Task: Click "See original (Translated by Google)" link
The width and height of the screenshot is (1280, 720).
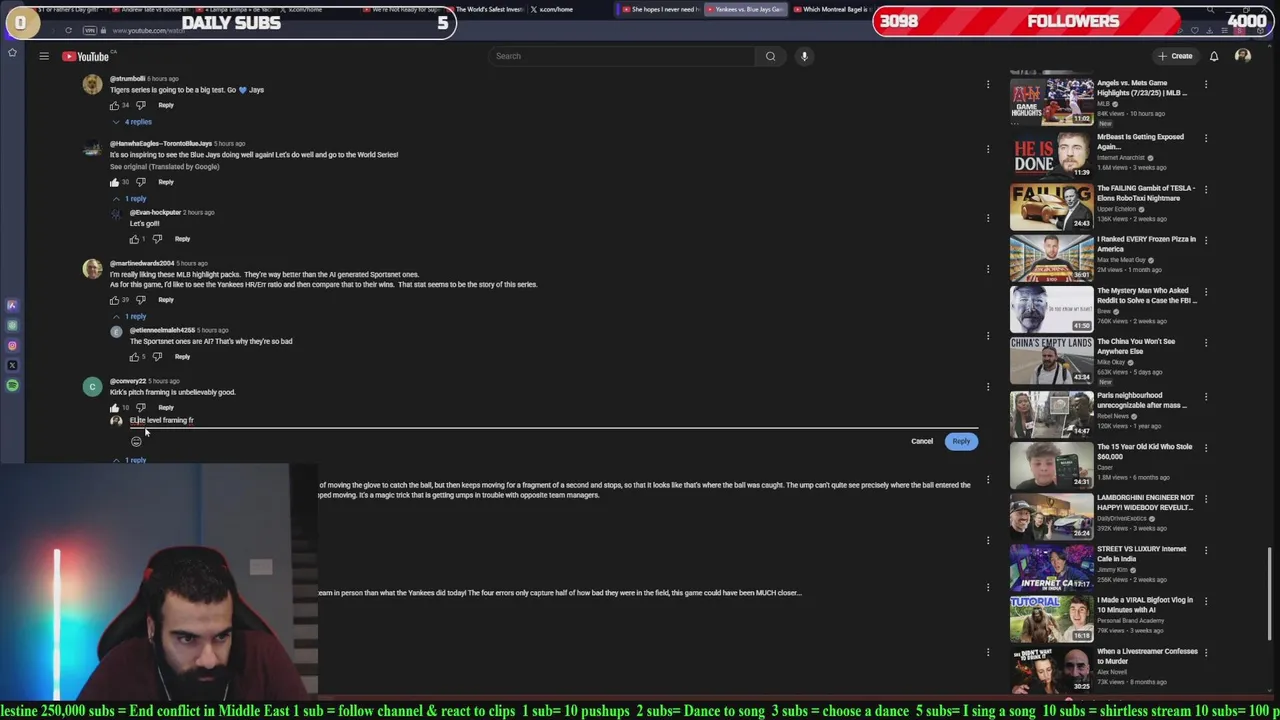Action: tap(165, 166)
